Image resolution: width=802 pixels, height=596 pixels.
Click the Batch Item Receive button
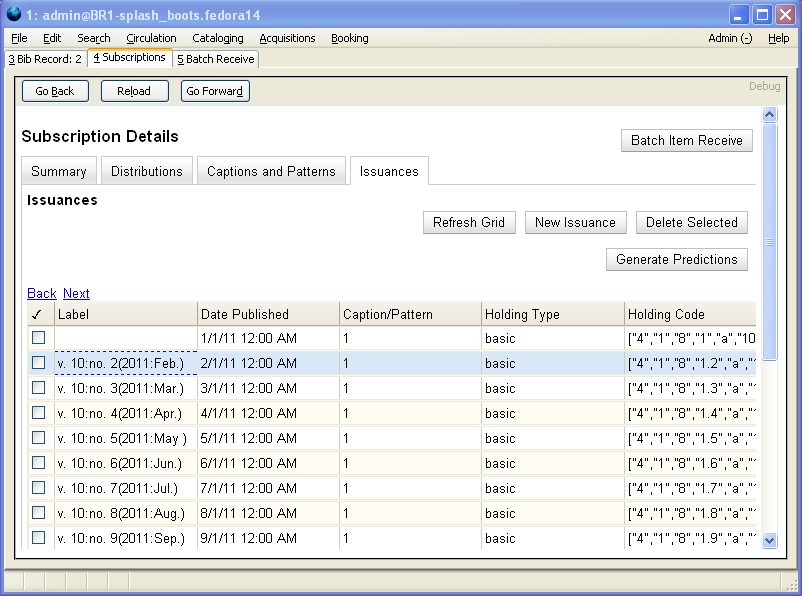coord(686,140)
